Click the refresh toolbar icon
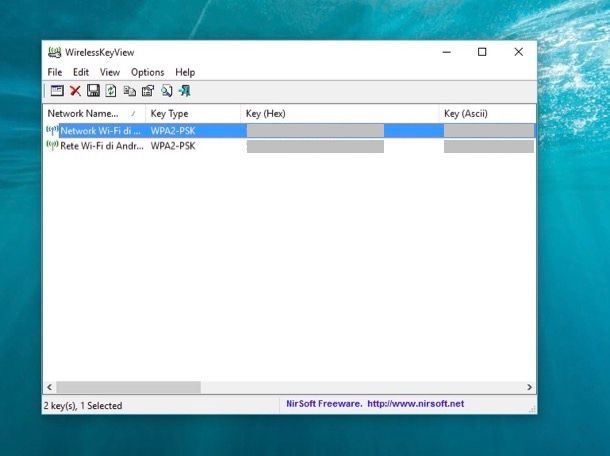The width and height of the screenshot is (610, 456). tap(111, 91)
